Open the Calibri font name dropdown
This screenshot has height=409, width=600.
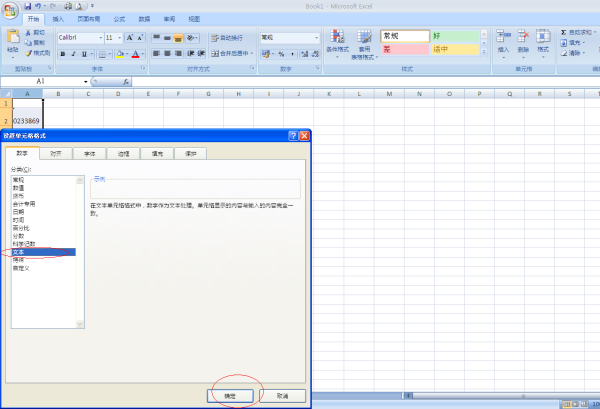(x=98, y=37)
